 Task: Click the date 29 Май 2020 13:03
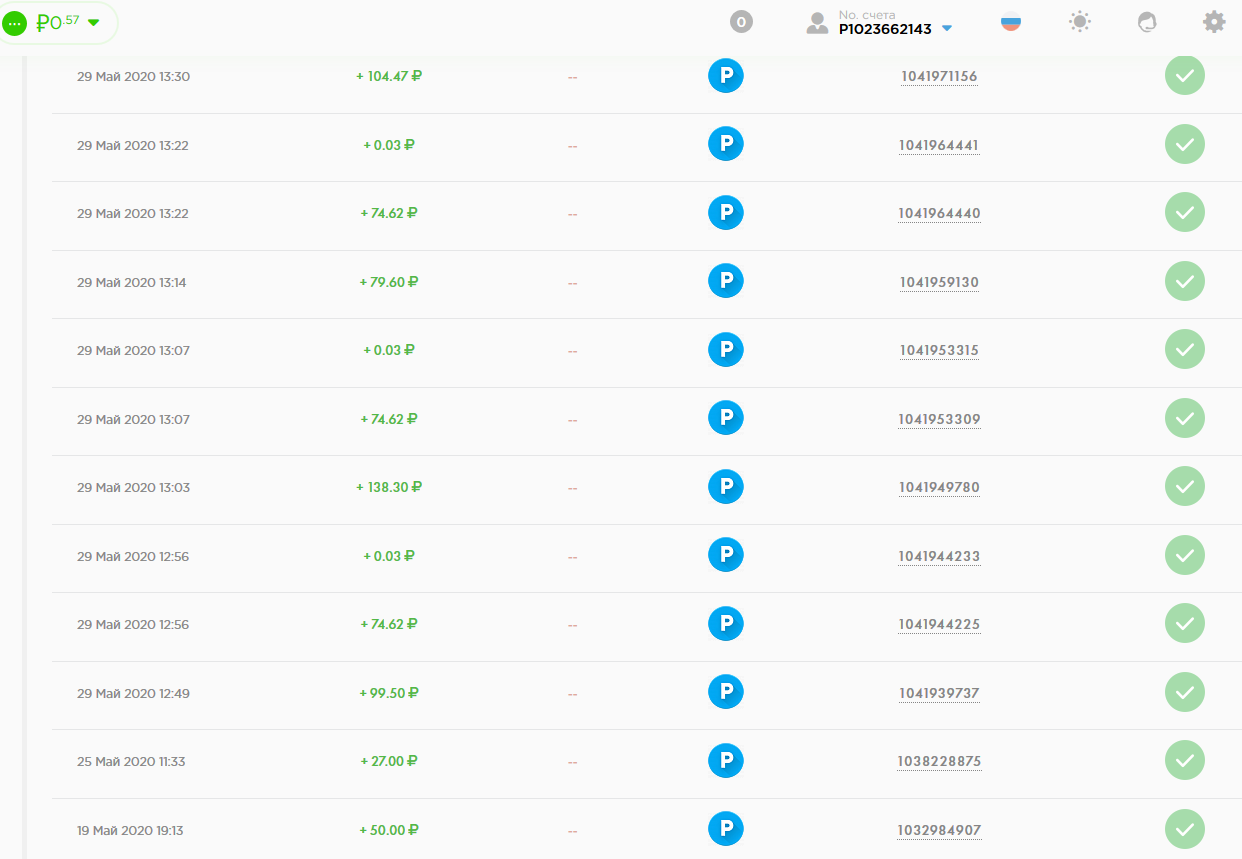pos(133,488)
